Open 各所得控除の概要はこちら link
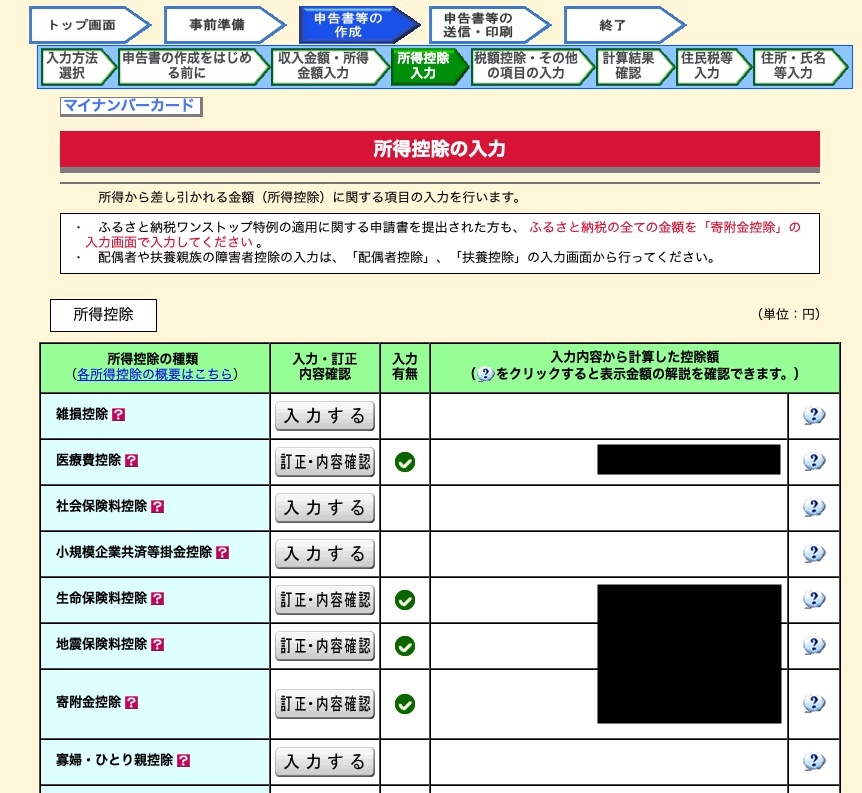Screen dimensions: 862x793 (x=154, y=374)
